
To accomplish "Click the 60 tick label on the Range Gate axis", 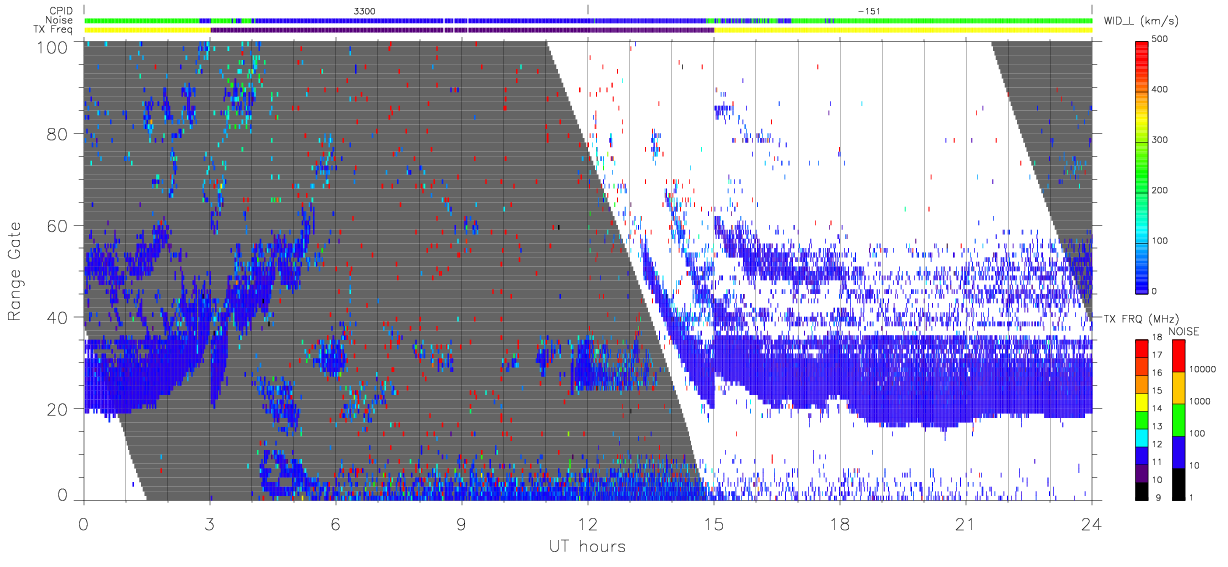I will 58,225.
